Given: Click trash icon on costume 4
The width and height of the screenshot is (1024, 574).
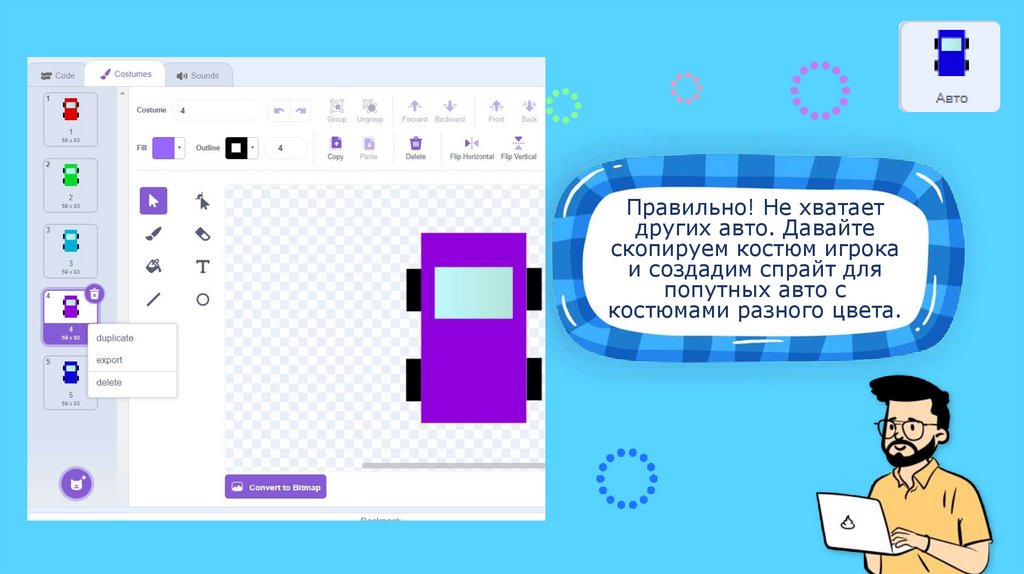Looking at the screenshot, I should coord(95,294).
